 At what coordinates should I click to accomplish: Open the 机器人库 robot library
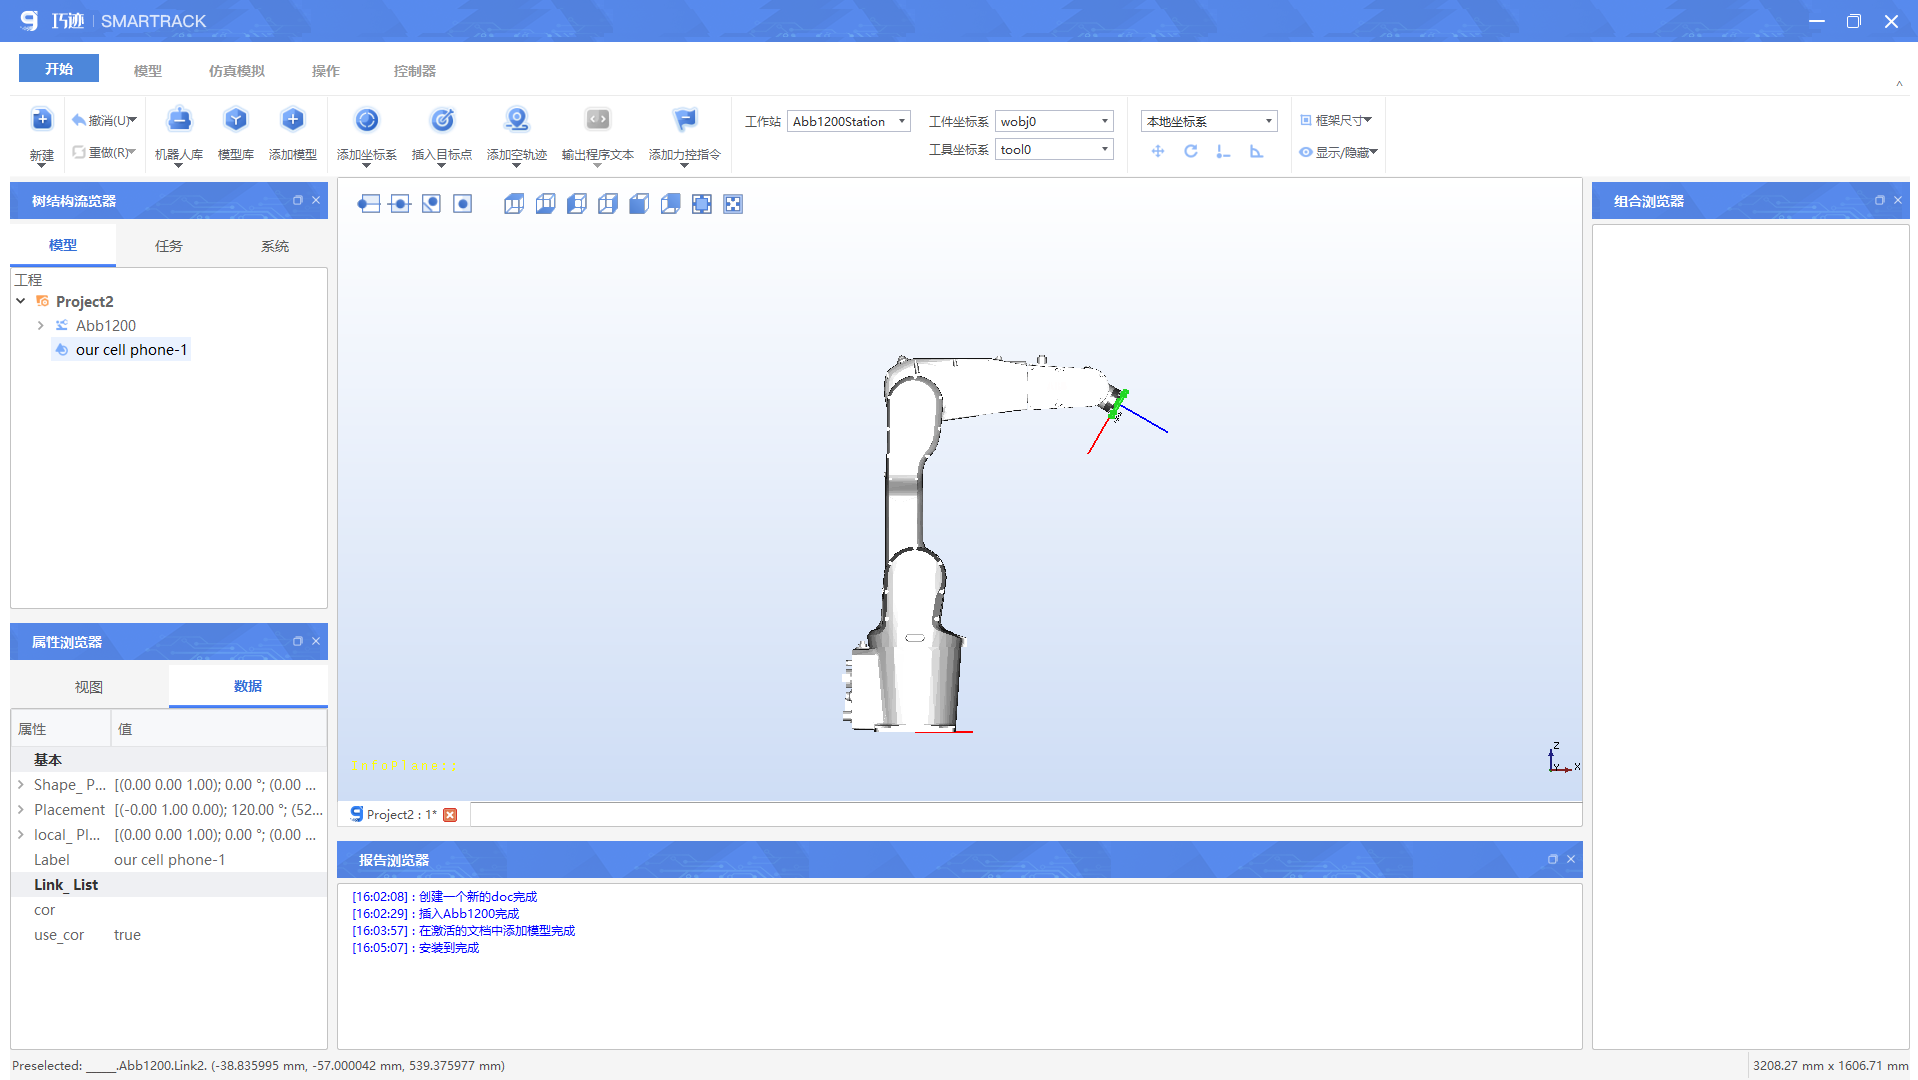tap(179, 121)
